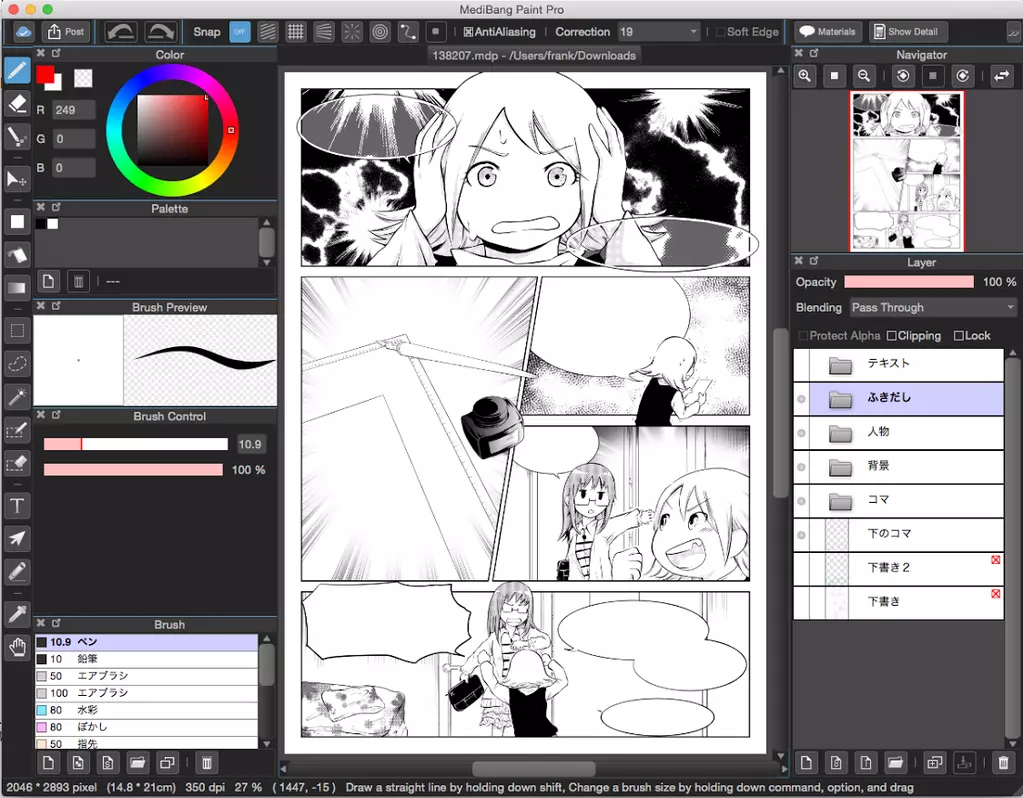
Task: Hide the 人物 folder layer visibility
Action: pyautogui.click(x=801, y=433)
